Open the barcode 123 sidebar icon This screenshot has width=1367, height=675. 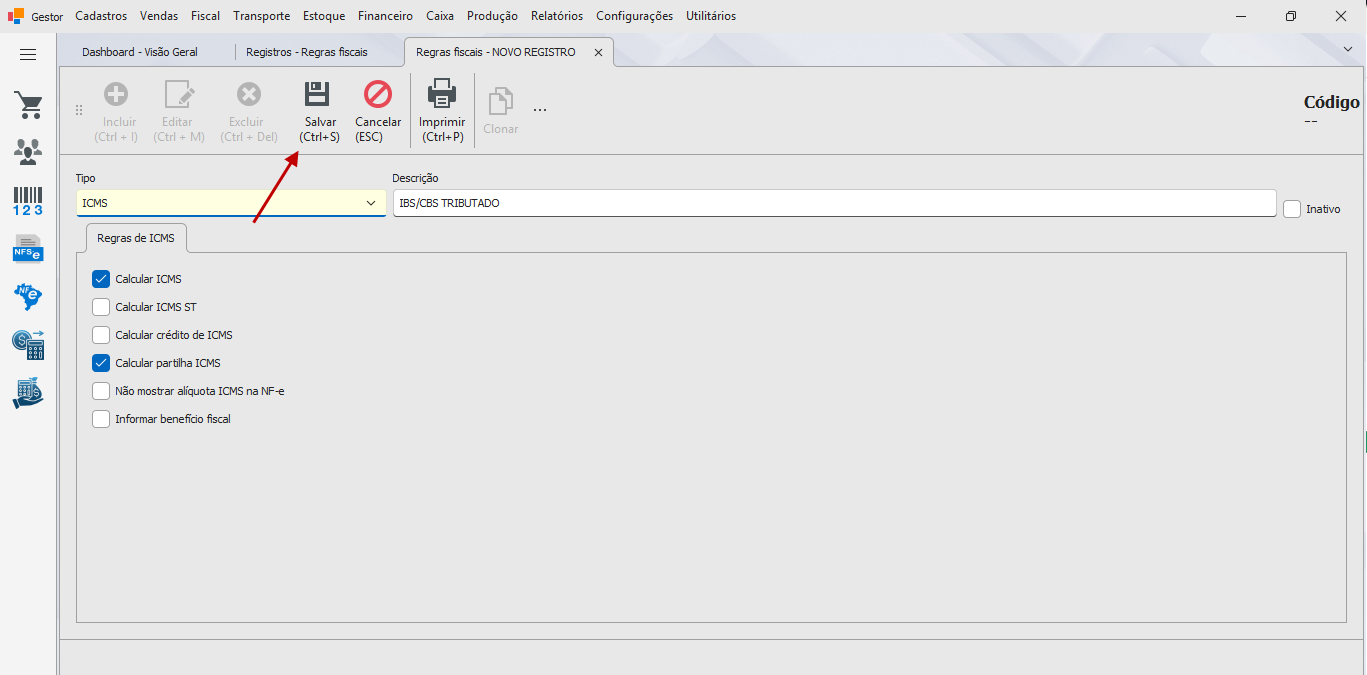(x=28, y=201)
